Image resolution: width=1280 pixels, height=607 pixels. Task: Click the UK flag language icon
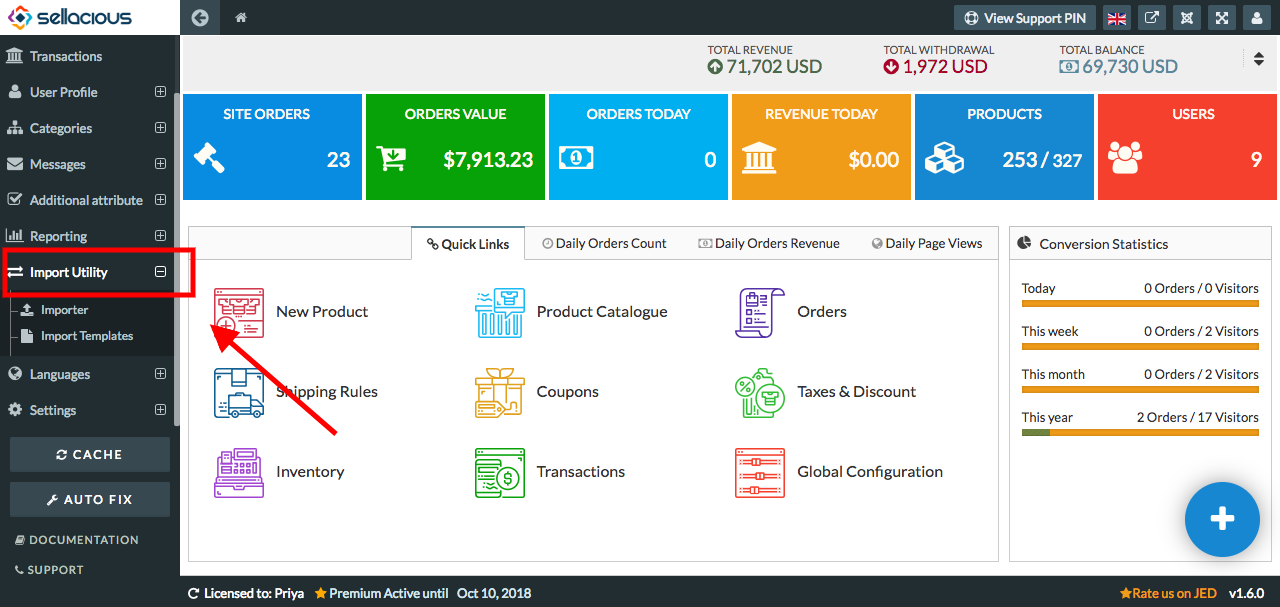[1117, 18]
